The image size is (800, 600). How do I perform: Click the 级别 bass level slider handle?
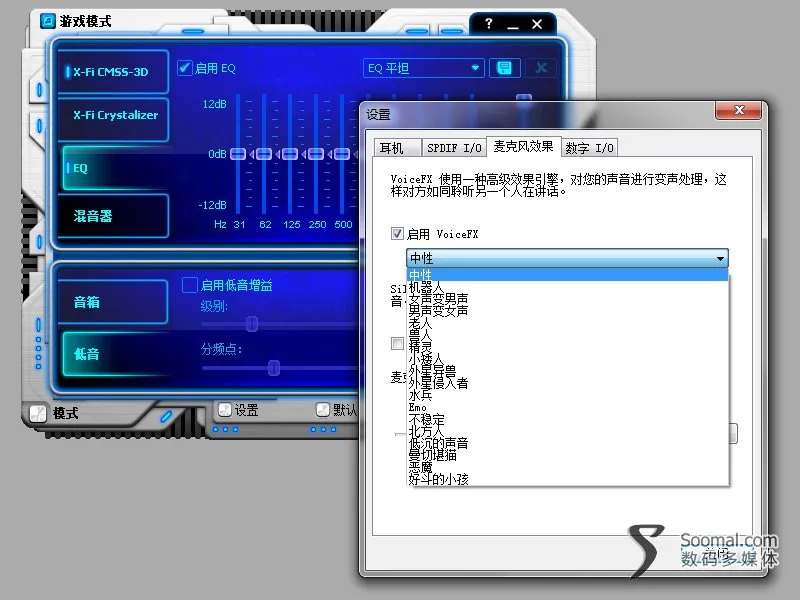(252, 323)
